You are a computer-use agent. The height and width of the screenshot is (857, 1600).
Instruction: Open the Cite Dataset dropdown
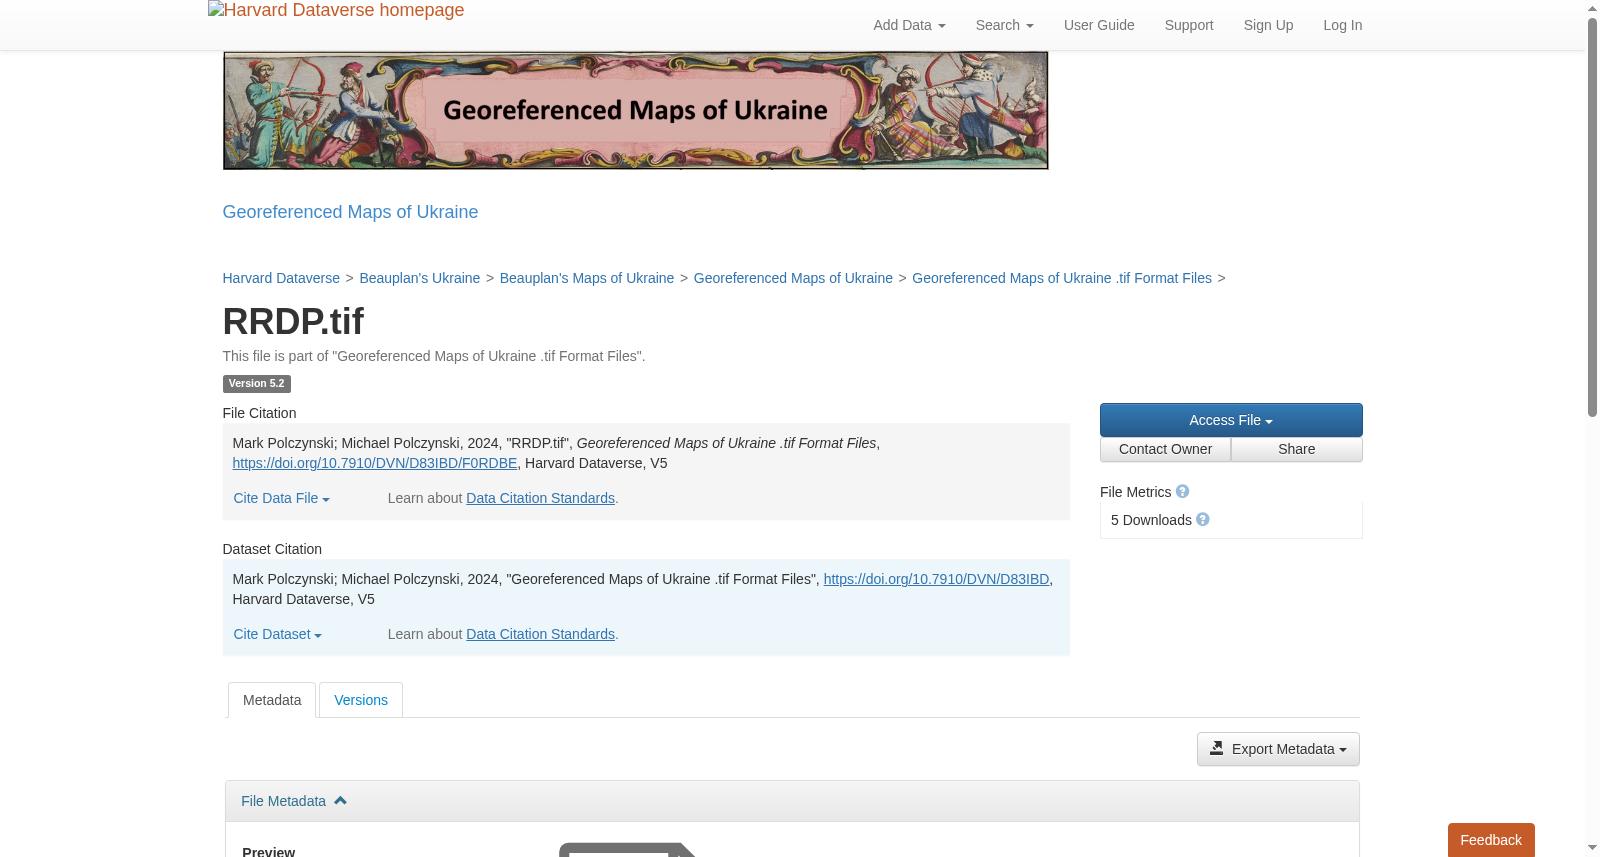coord(277,634)
